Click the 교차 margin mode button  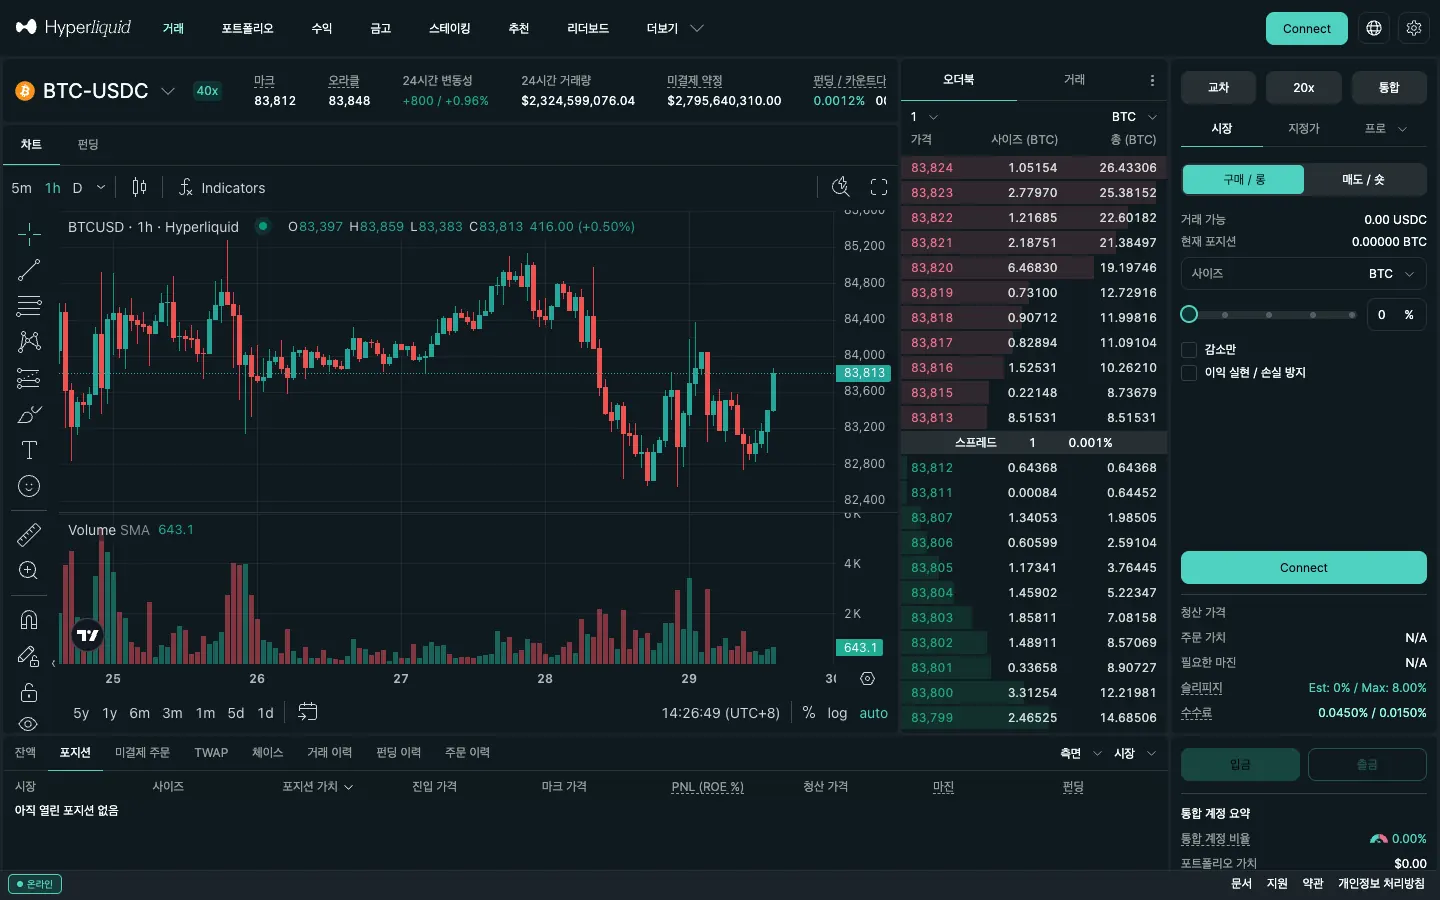(x=1218, y=88)
